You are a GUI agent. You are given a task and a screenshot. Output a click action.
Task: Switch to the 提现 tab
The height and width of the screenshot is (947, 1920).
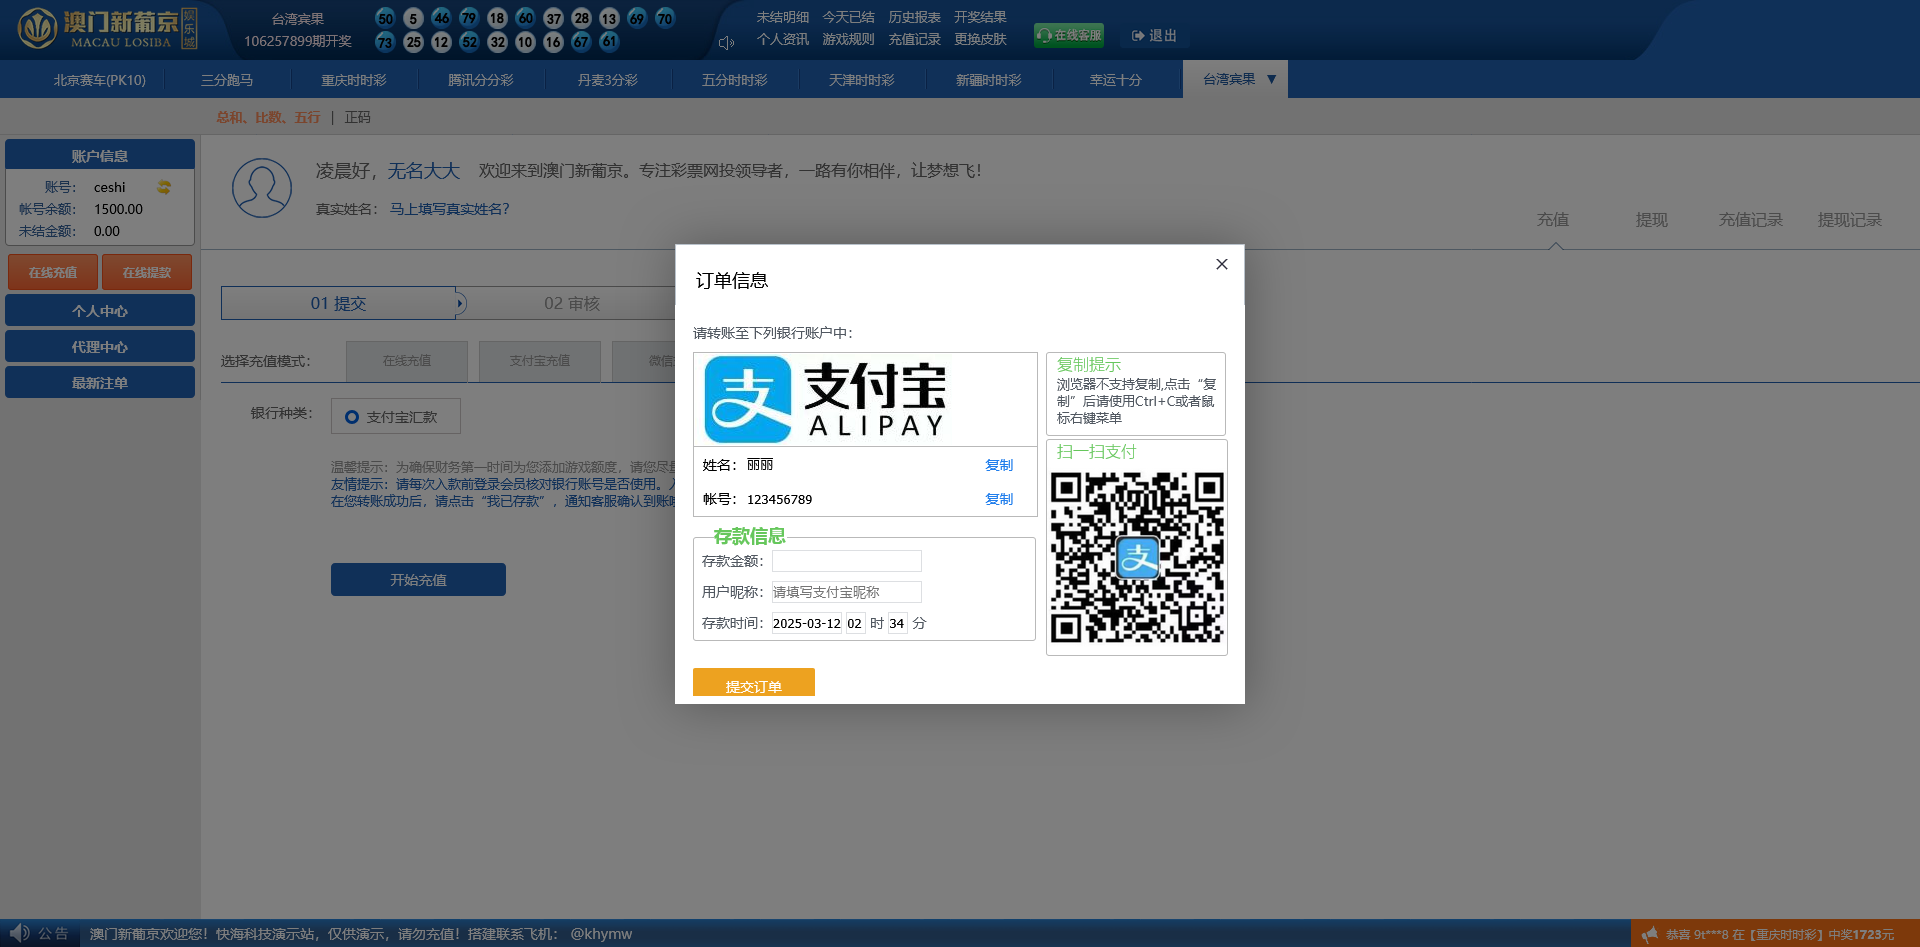pyautogui.click(x=1651, y=220)
